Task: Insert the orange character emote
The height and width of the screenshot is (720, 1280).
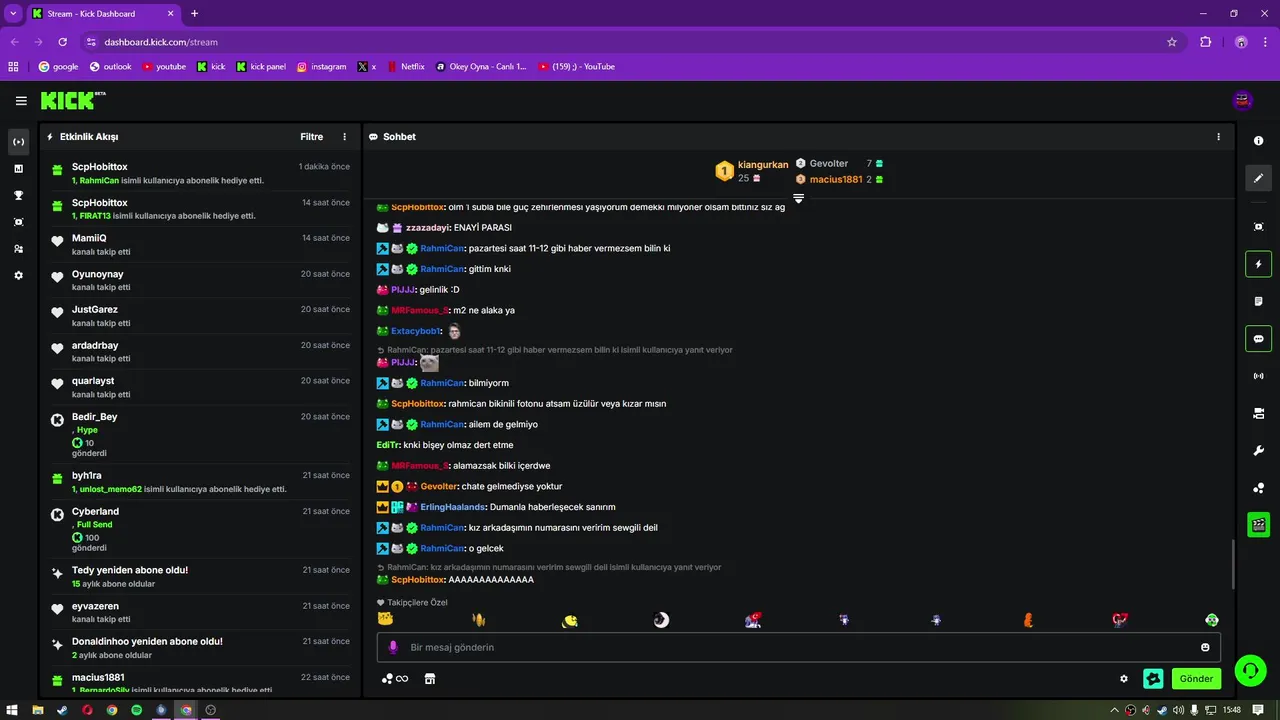Action: (1028, 620)
